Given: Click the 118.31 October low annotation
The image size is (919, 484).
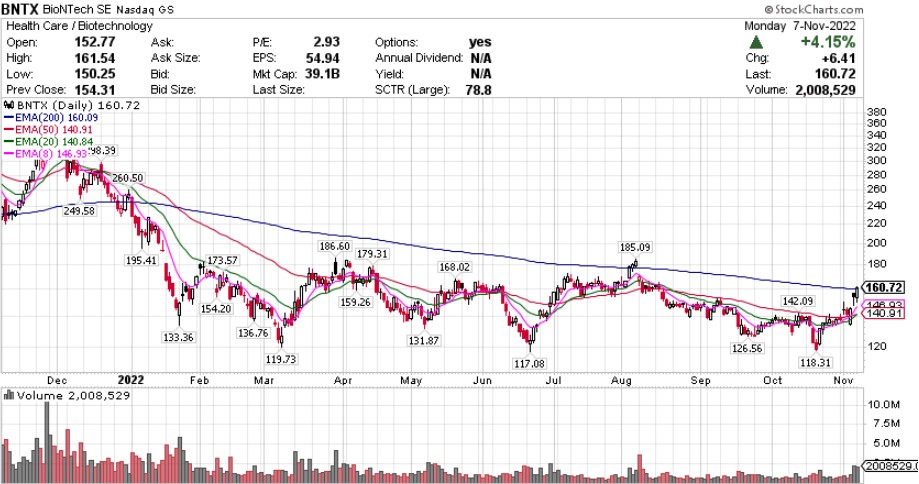Looking at the screenshot, I should (x=815, y=363).
